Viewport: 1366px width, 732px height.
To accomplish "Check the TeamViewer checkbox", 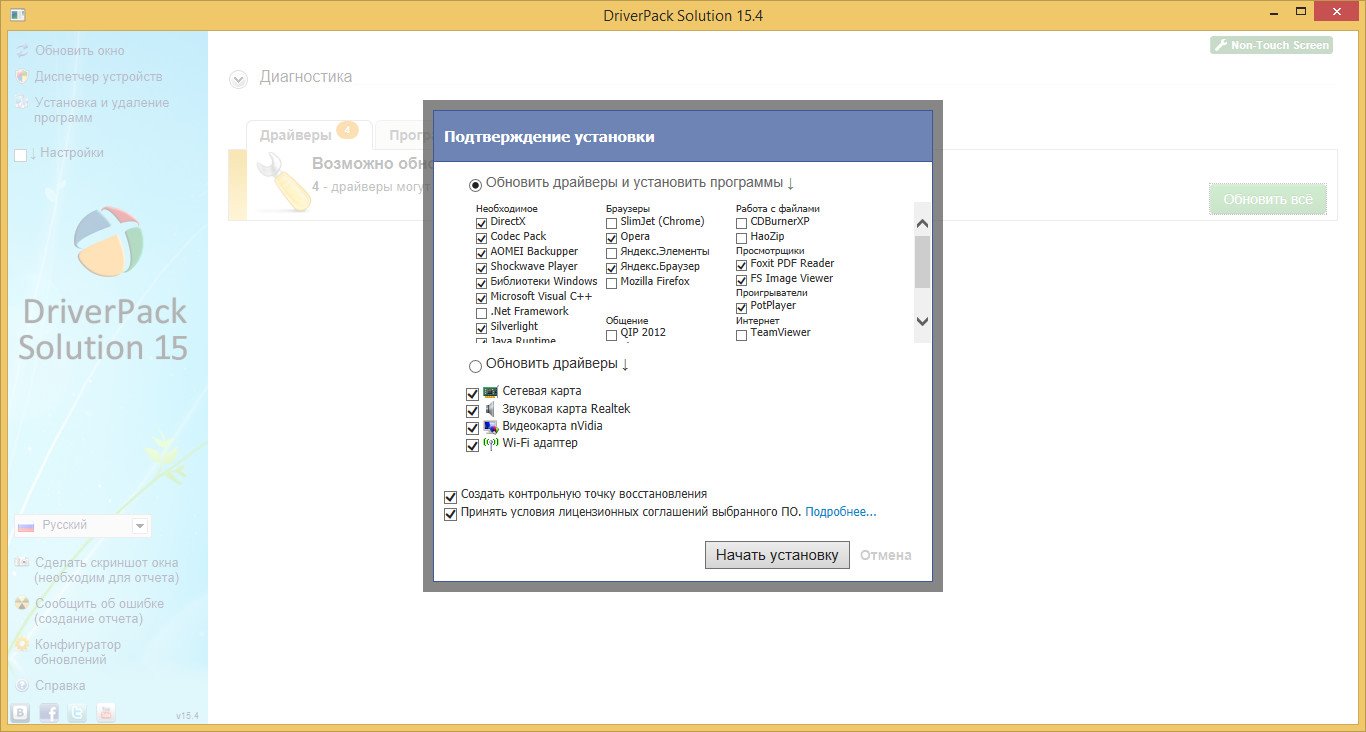I will point(742,335).
